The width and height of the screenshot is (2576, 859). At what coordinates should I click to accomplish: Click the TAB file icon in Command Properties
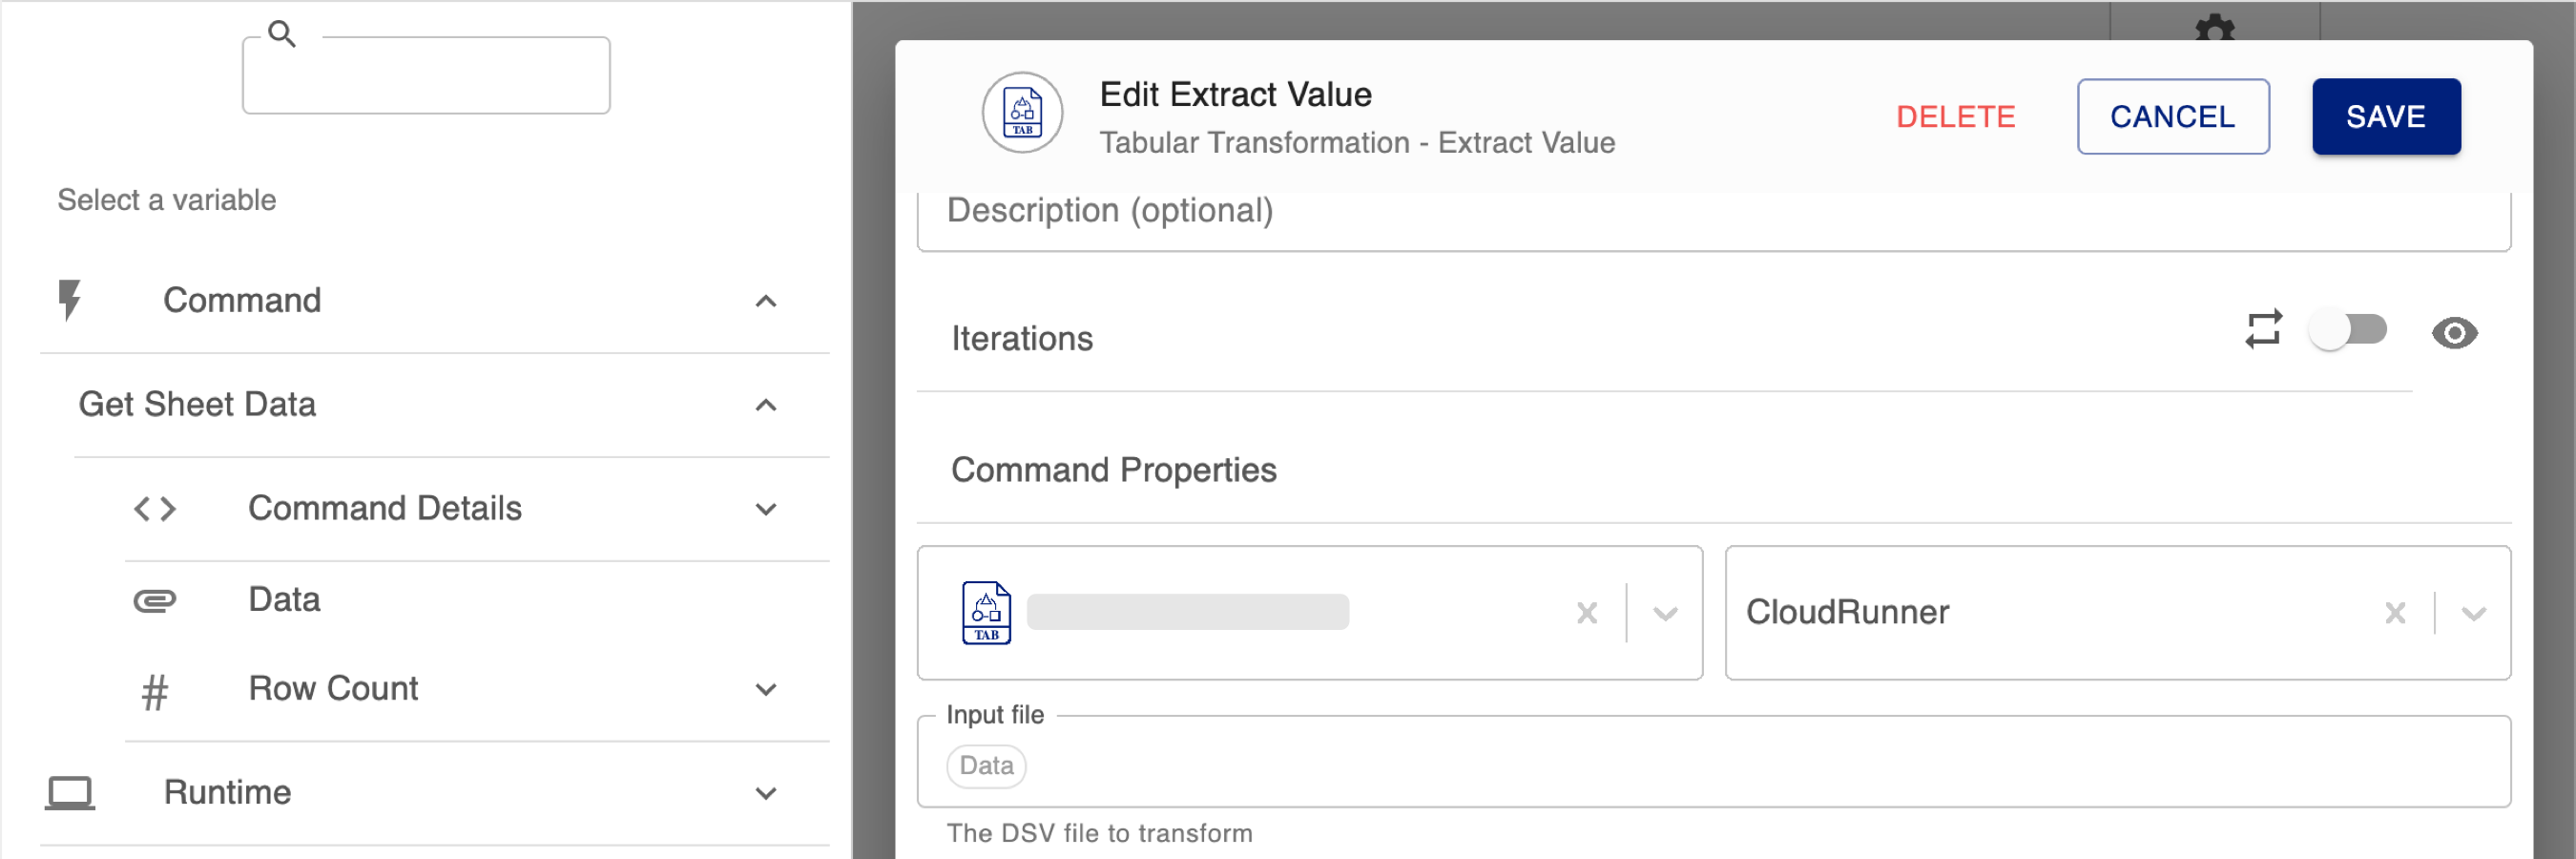[986, 612]
